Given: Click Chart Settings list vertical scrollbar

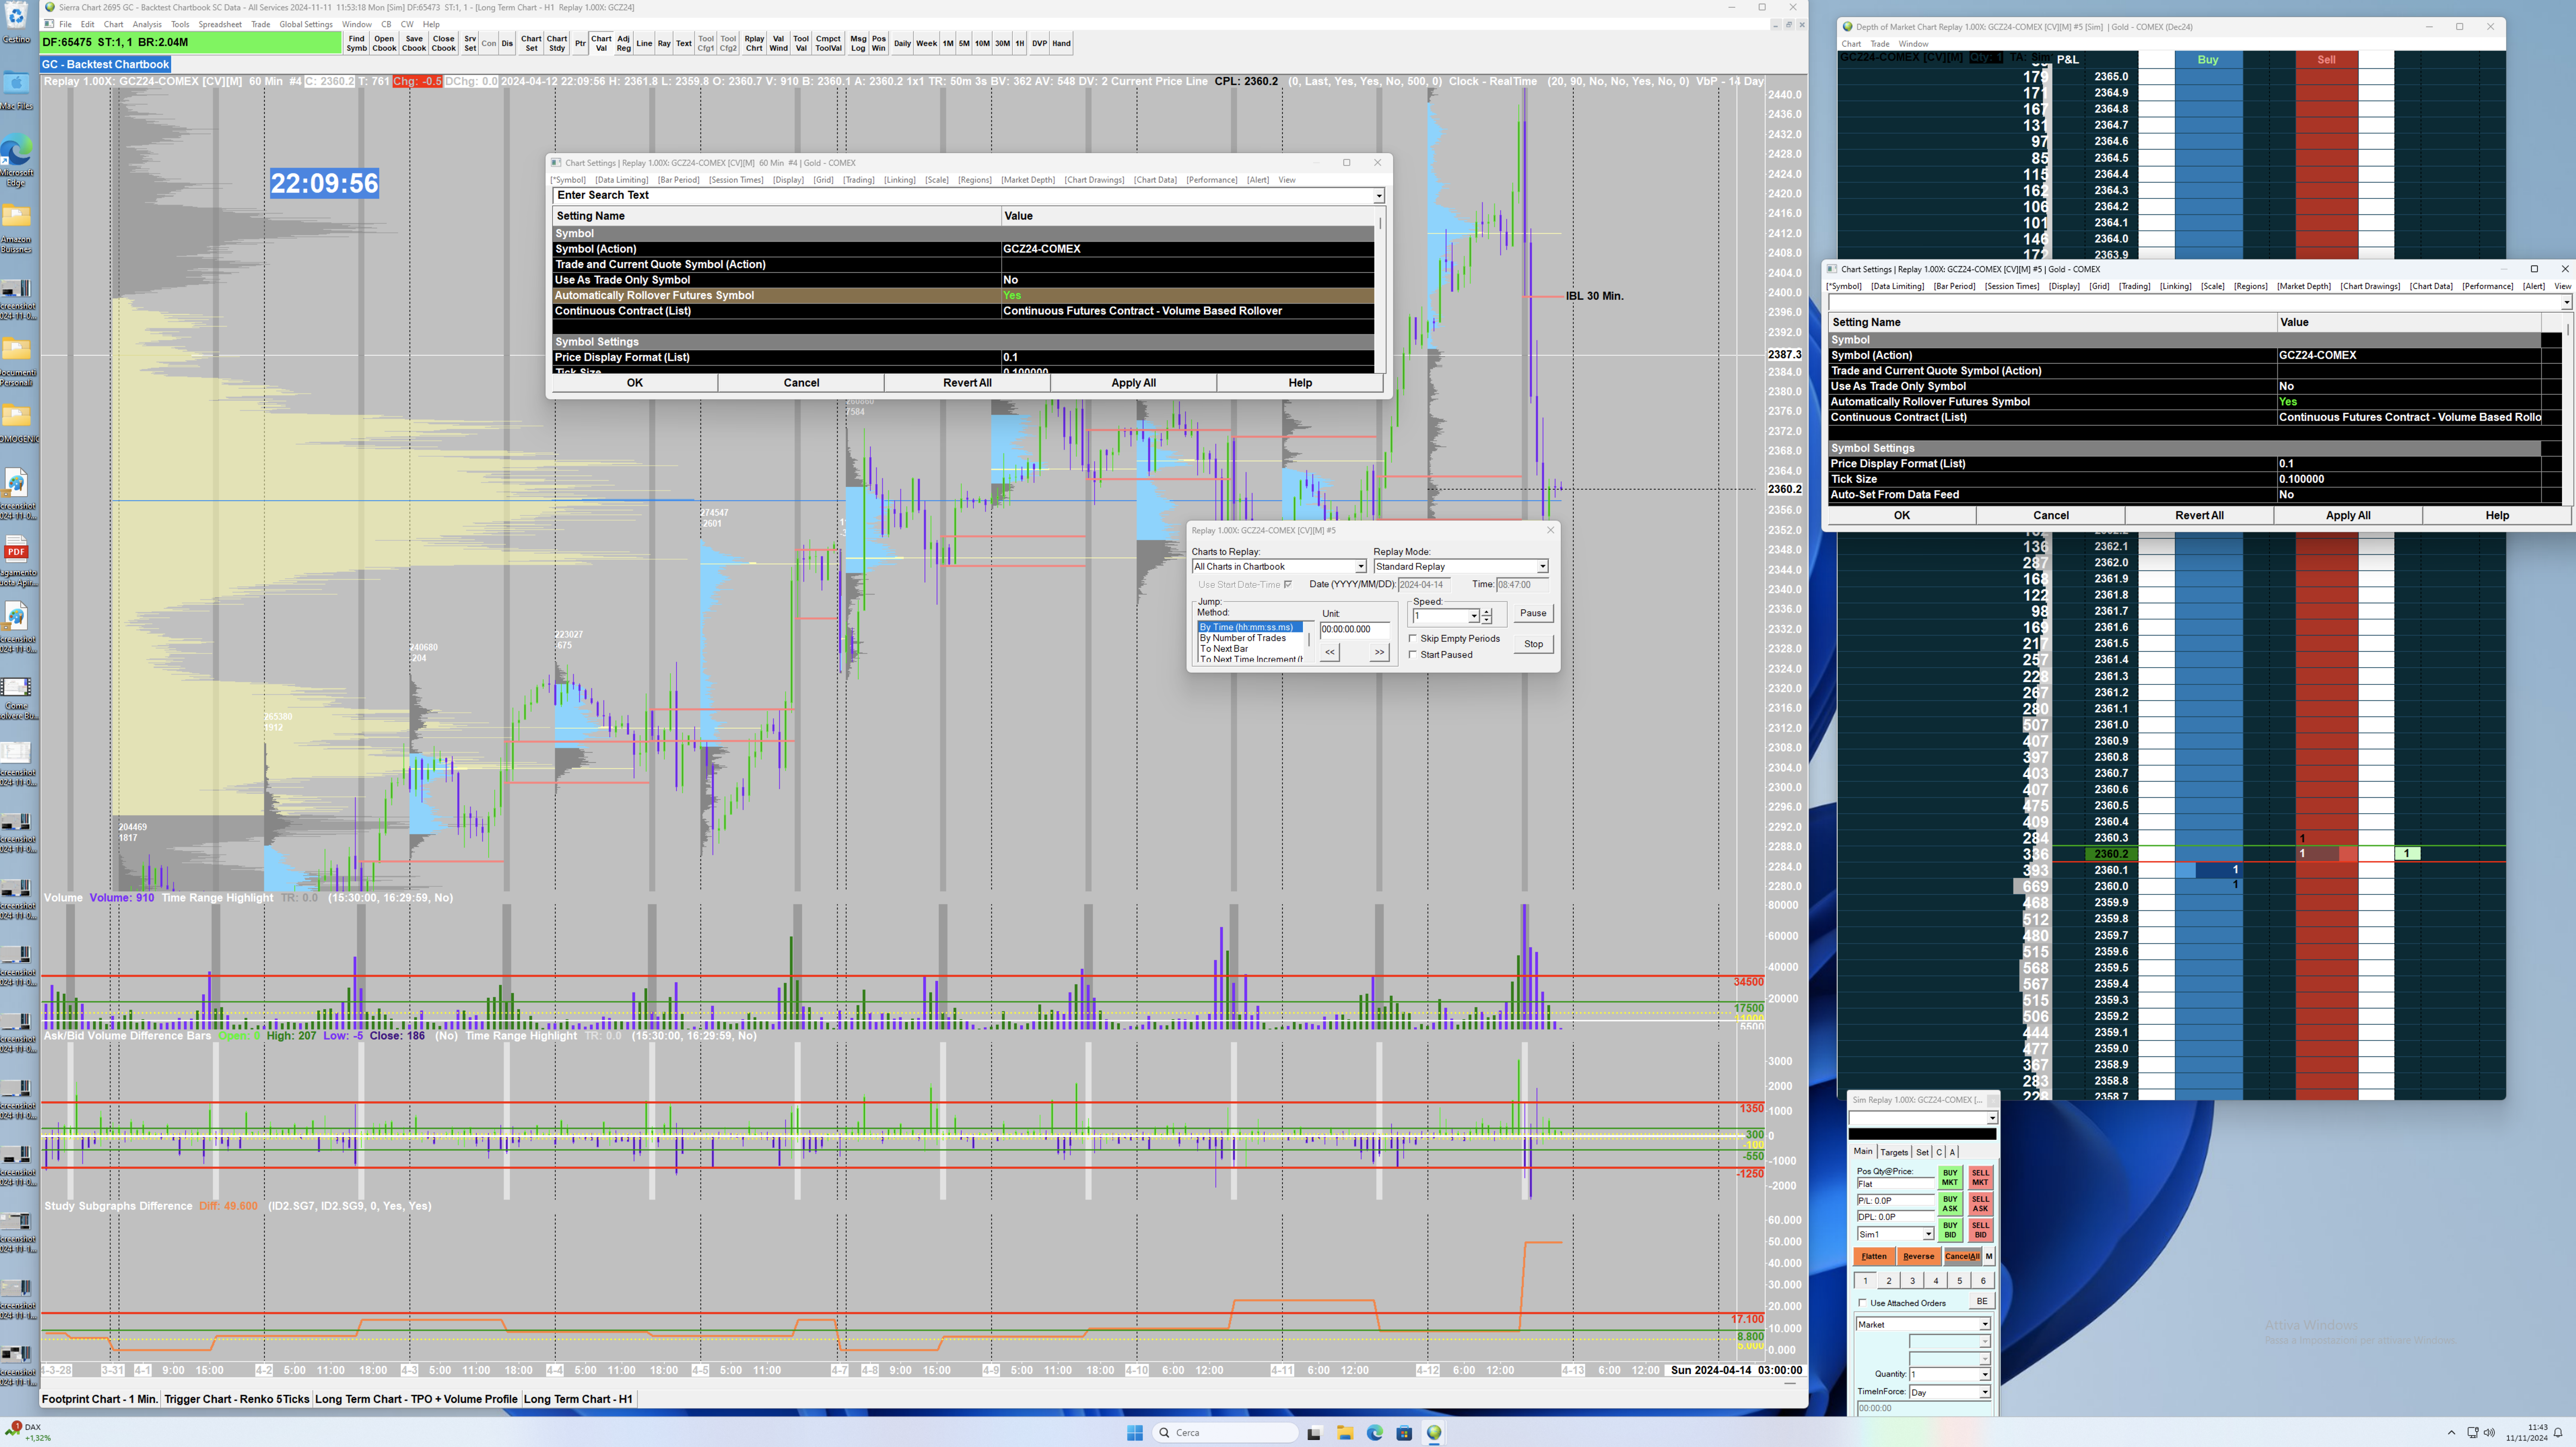Looking at the screenshot, I should (x=1381, y=290).
